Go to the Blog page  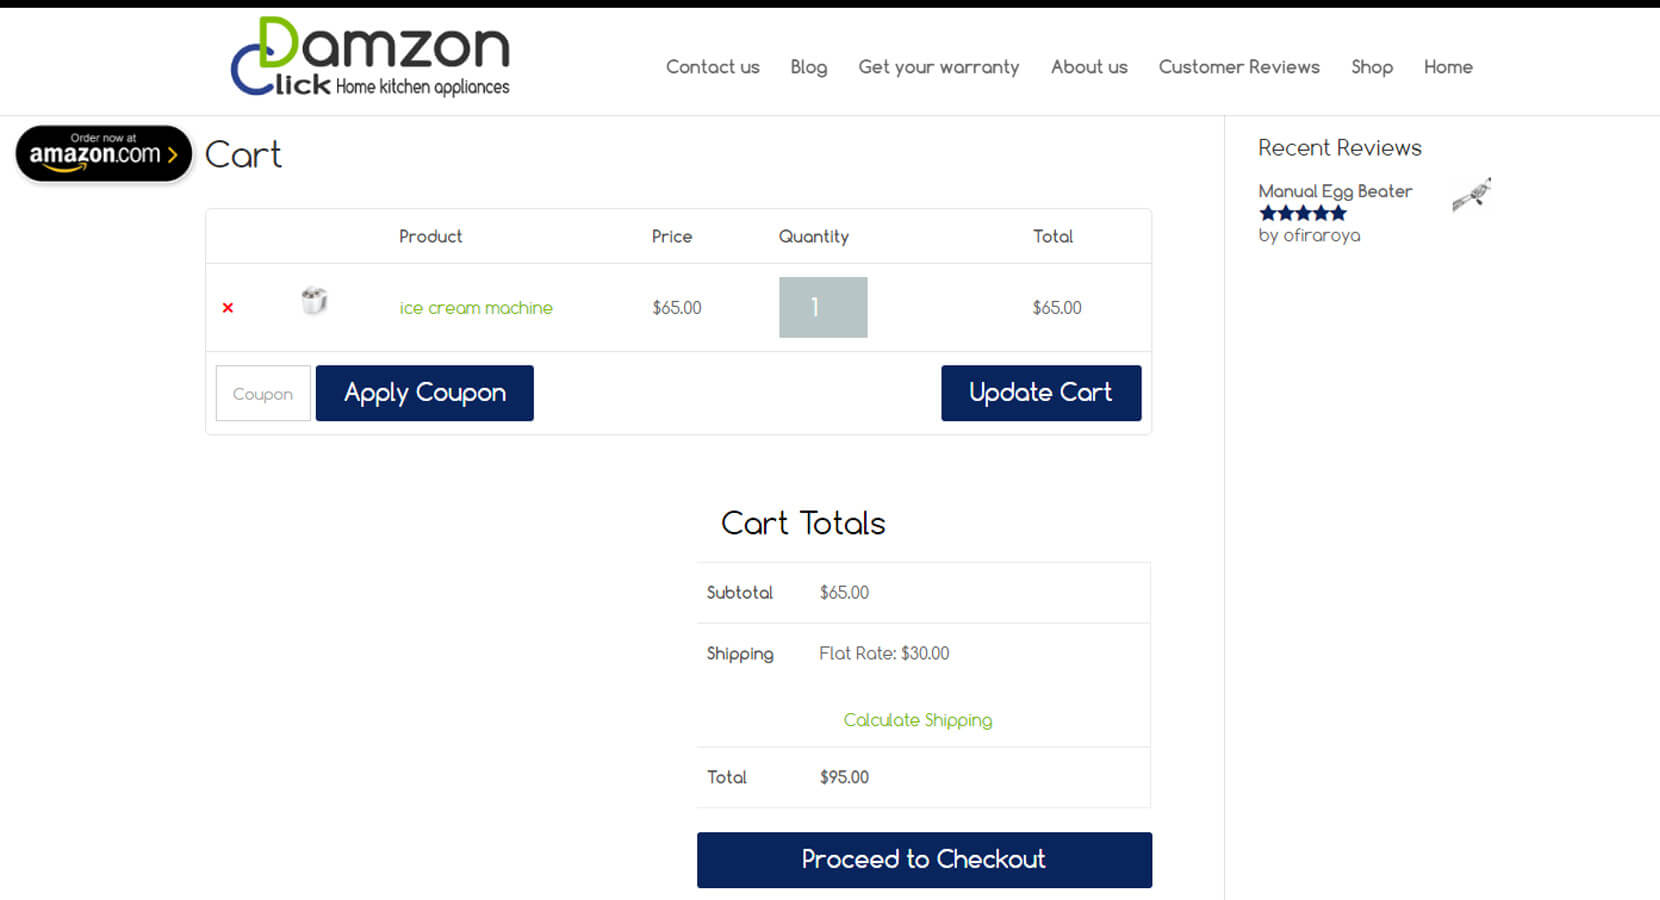pyautogui.click(x=809, y=67)
